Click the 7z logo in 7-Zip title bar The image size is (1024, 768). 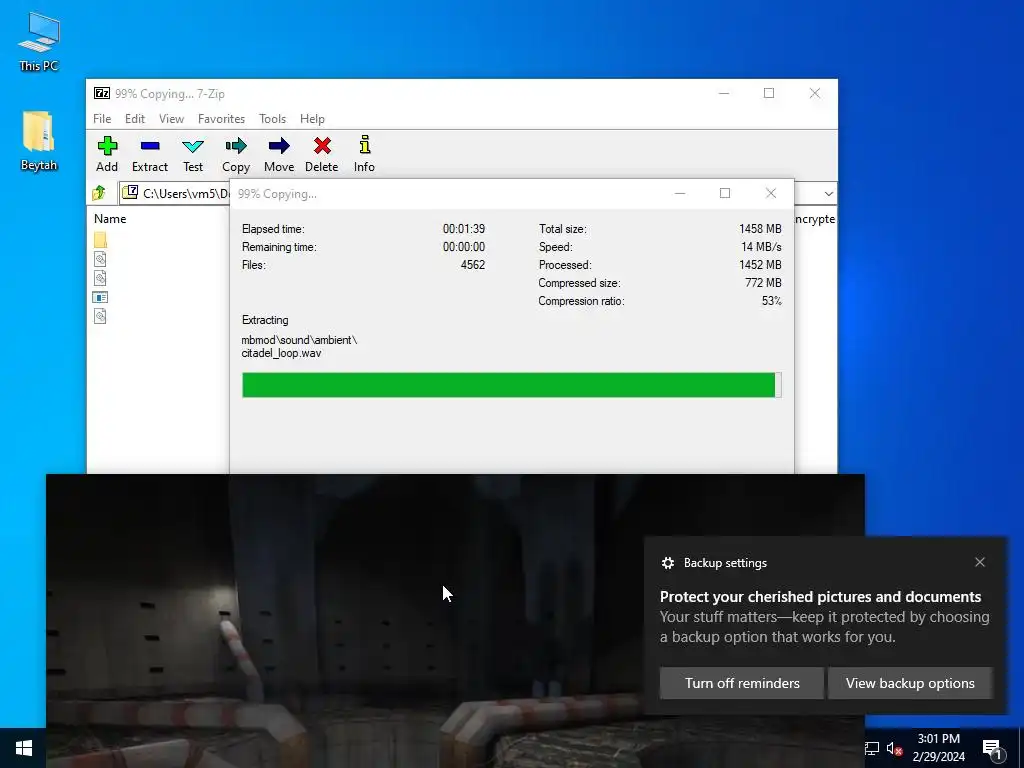[x=101, y=93]
